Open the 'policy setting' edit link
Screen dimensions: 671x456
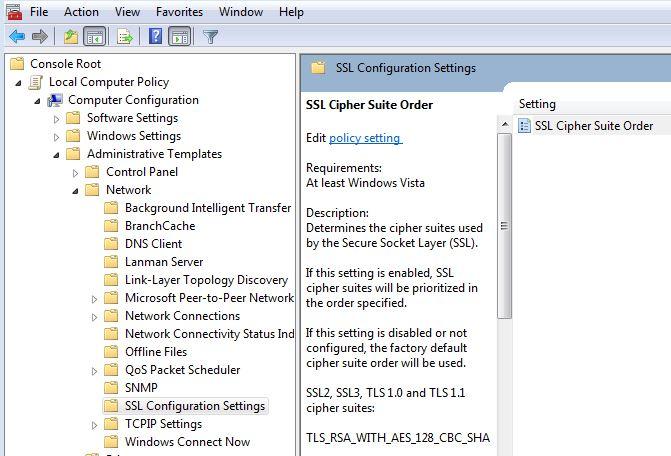(365, 138)
